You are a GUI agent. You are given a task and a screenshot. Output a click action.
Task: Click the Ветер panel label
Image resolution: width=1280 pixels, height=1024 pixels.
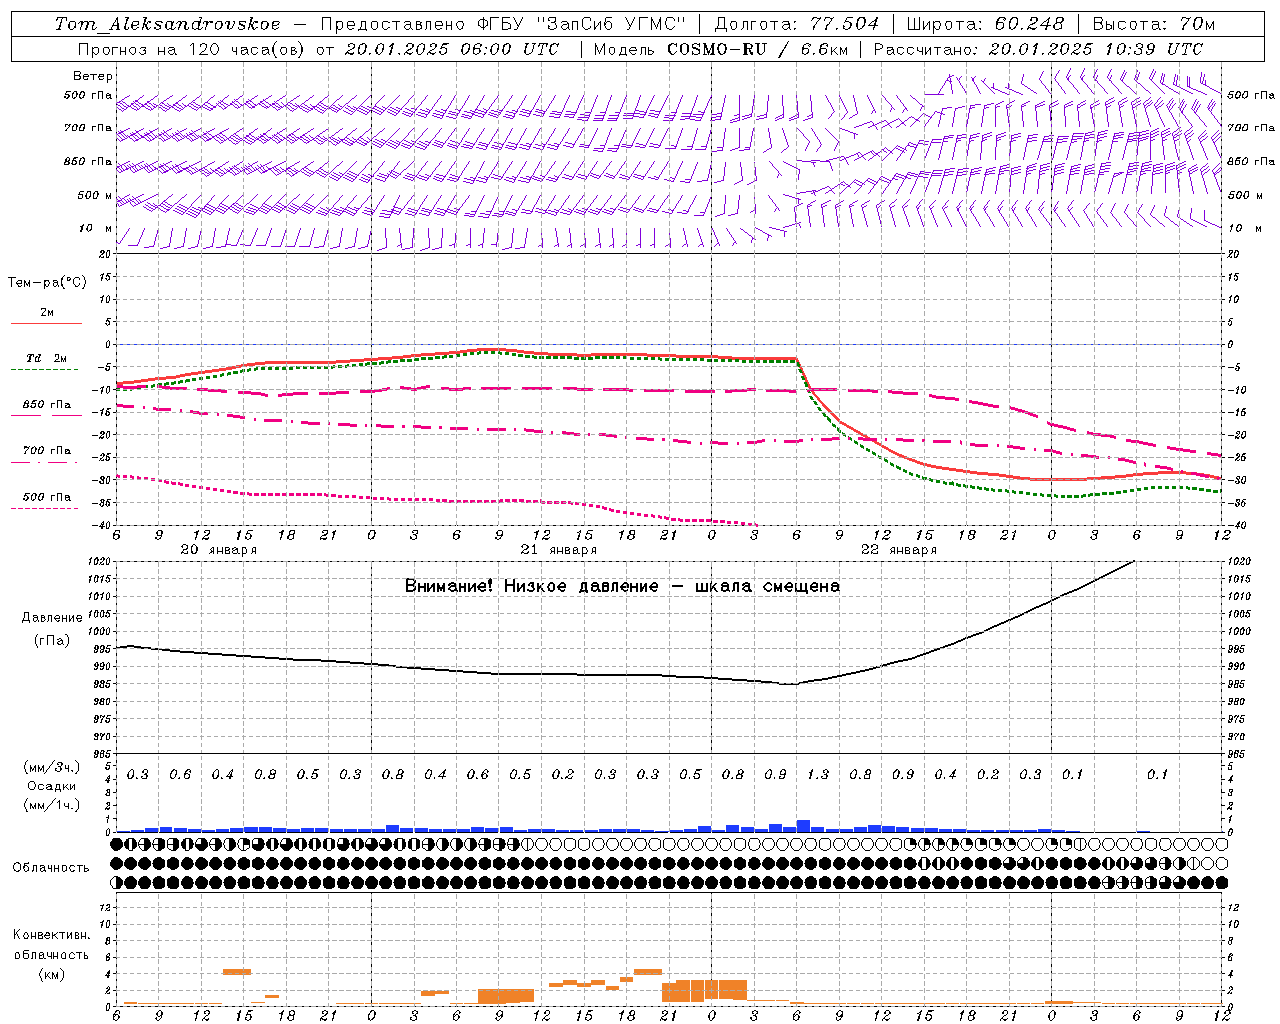click(93, 76)
